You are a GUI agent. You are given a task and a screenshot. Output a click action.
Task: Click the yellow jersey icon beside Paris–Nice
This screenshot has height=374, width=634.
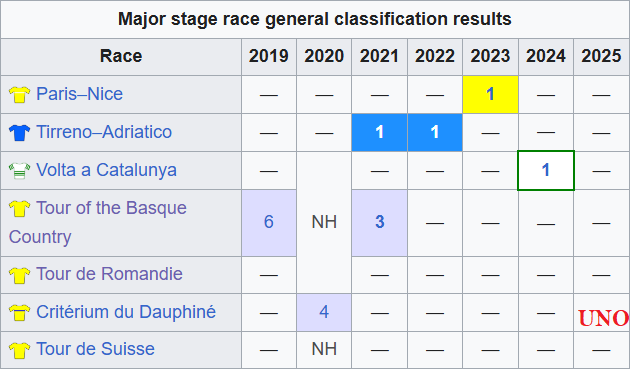pyautogui.click(x=19, y=95)
